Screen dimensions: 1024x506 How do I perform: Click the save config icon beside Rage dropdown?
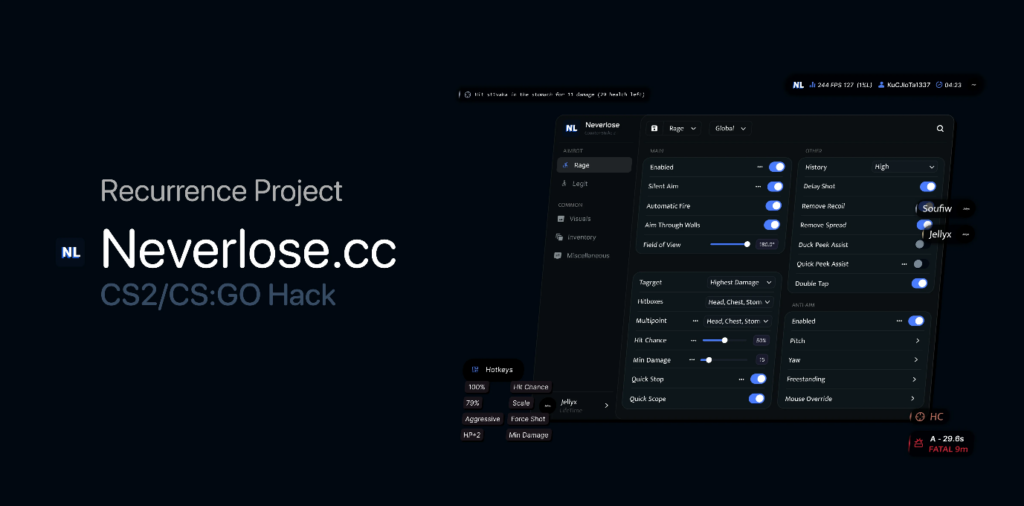point(654,129)
